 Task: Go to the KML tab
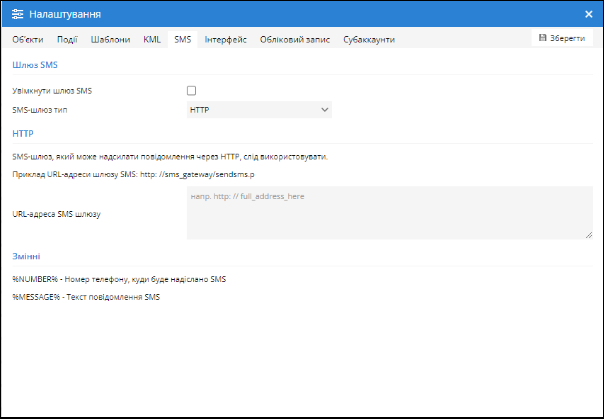[152, 40]
